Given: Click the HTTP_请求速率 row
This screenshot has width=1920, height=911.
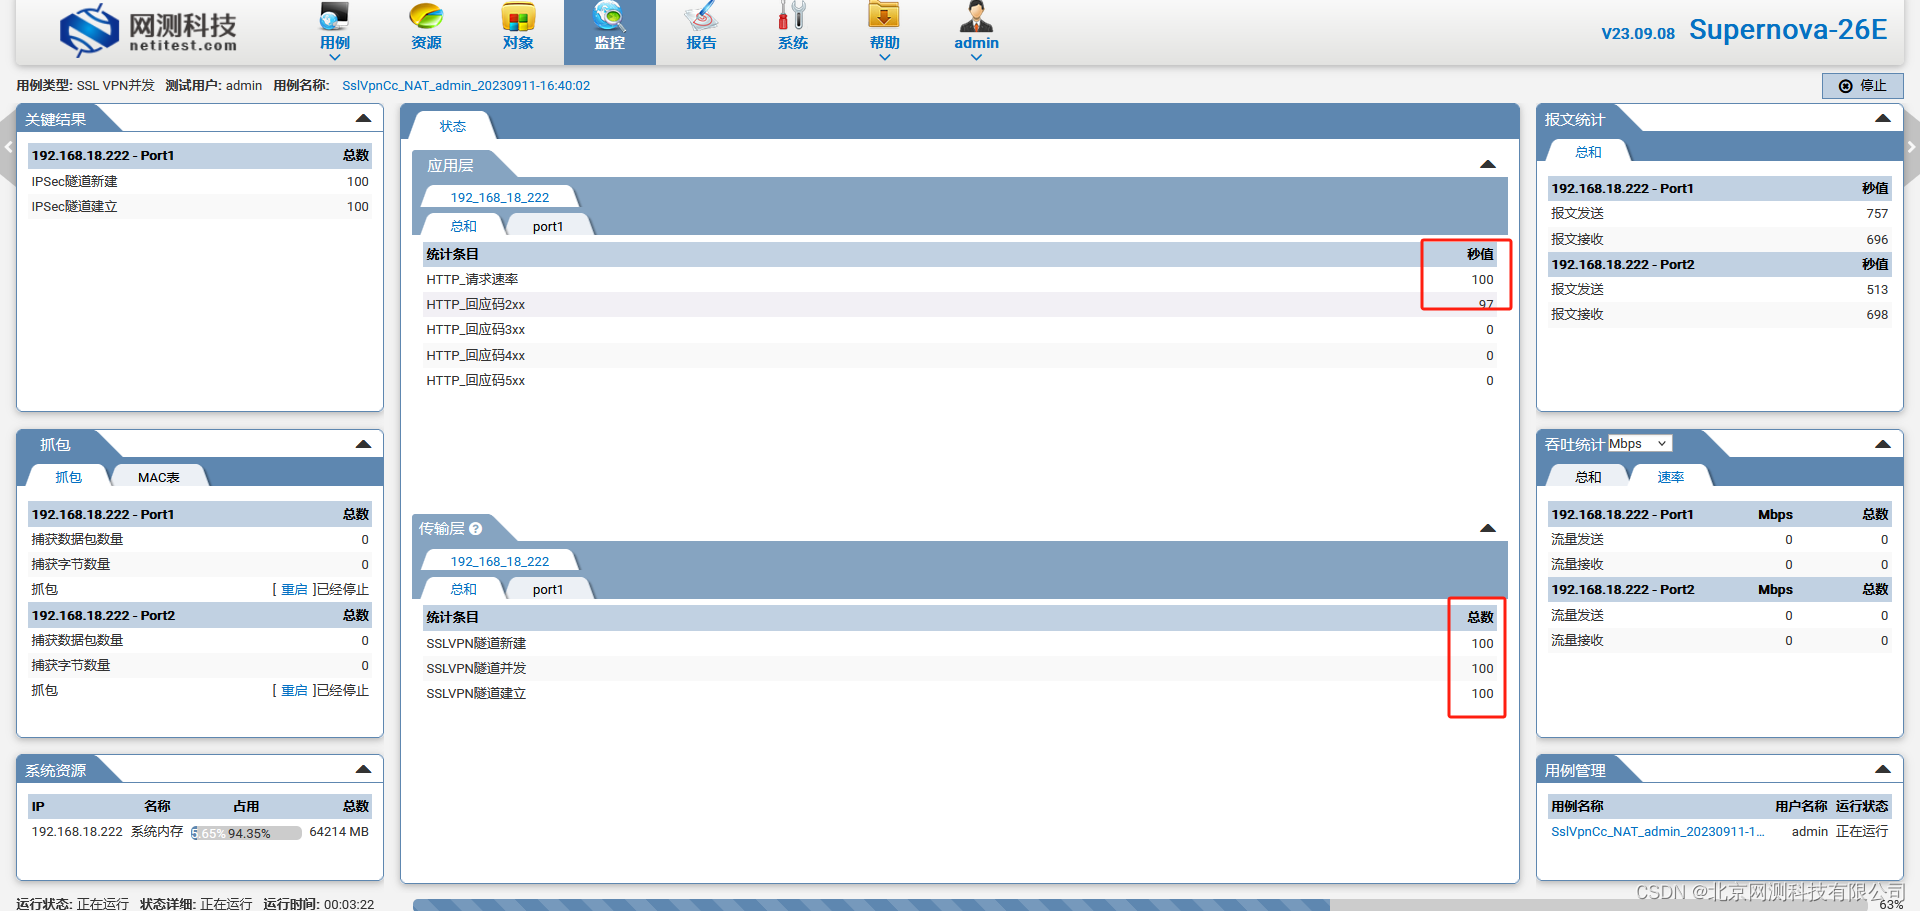Looking at the screenshot, I should (959, 280).
